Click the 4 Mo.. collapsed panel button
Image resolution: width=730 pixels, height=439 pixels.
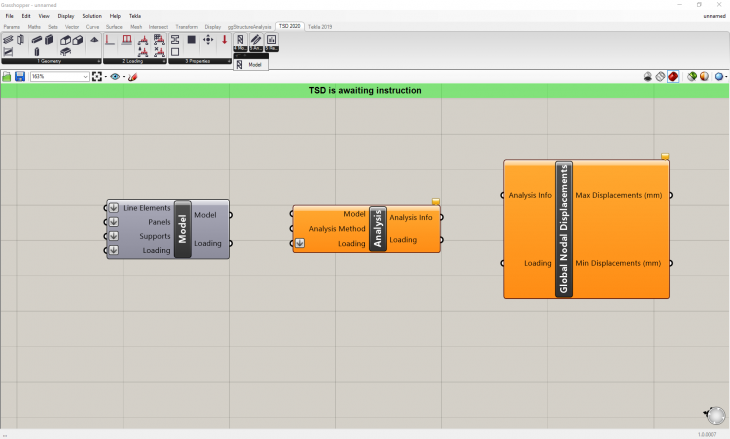[240, 42]
